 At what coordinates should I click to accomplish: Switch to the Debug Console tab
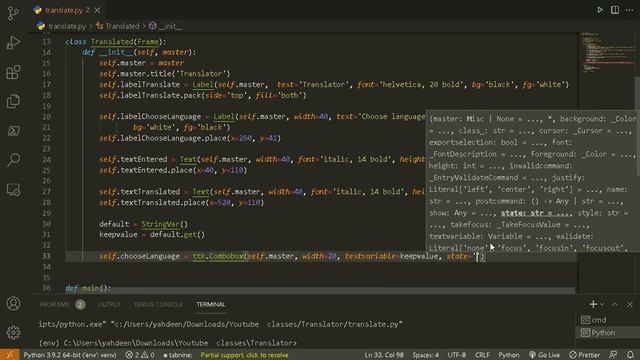(x=158, y=304)
